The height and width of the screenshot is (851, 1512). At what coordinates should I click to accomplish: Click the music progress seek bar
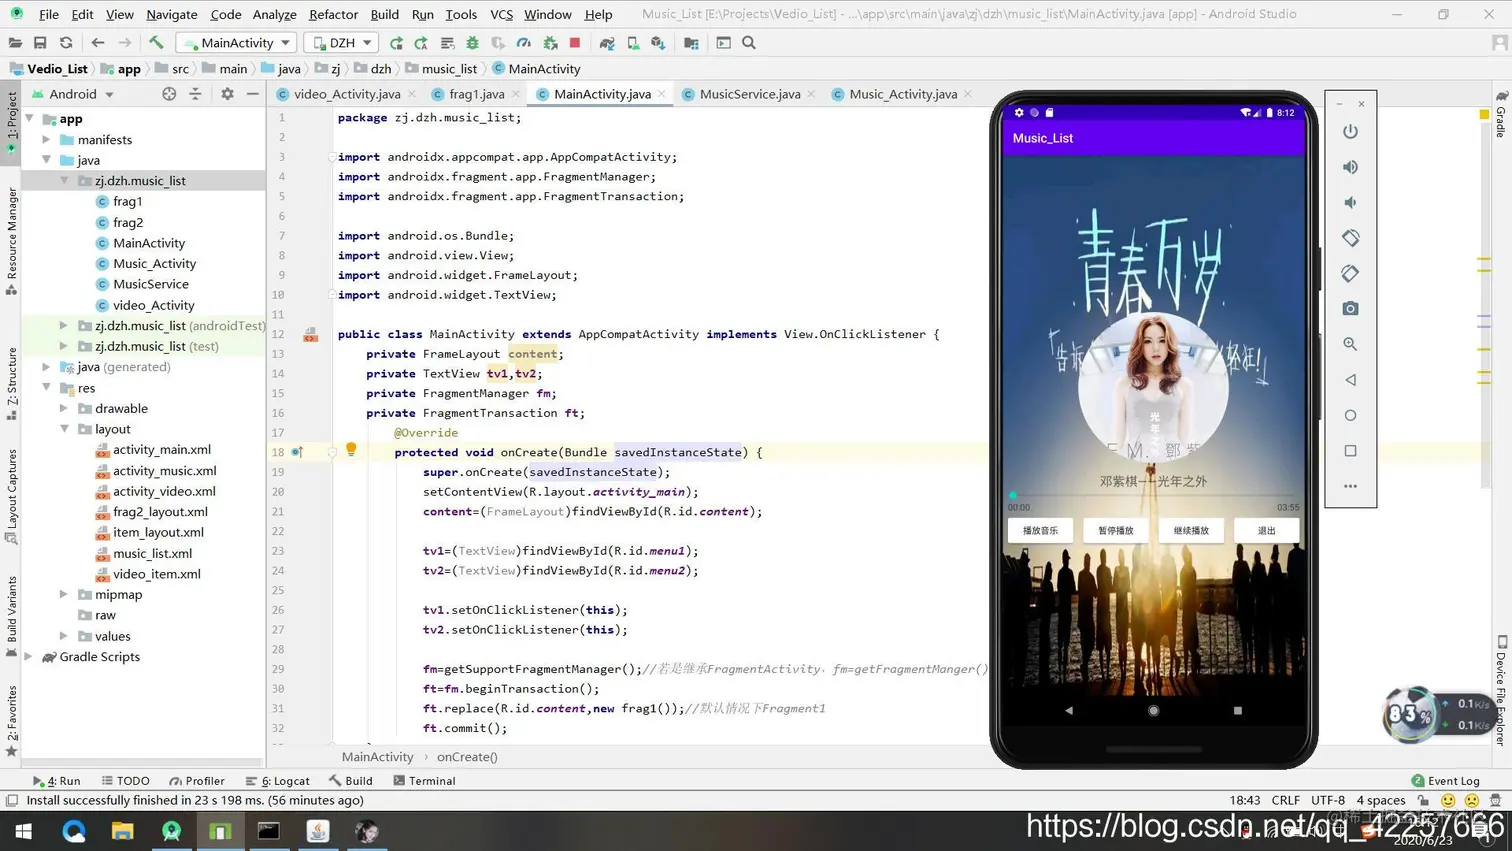(1153, 495)
